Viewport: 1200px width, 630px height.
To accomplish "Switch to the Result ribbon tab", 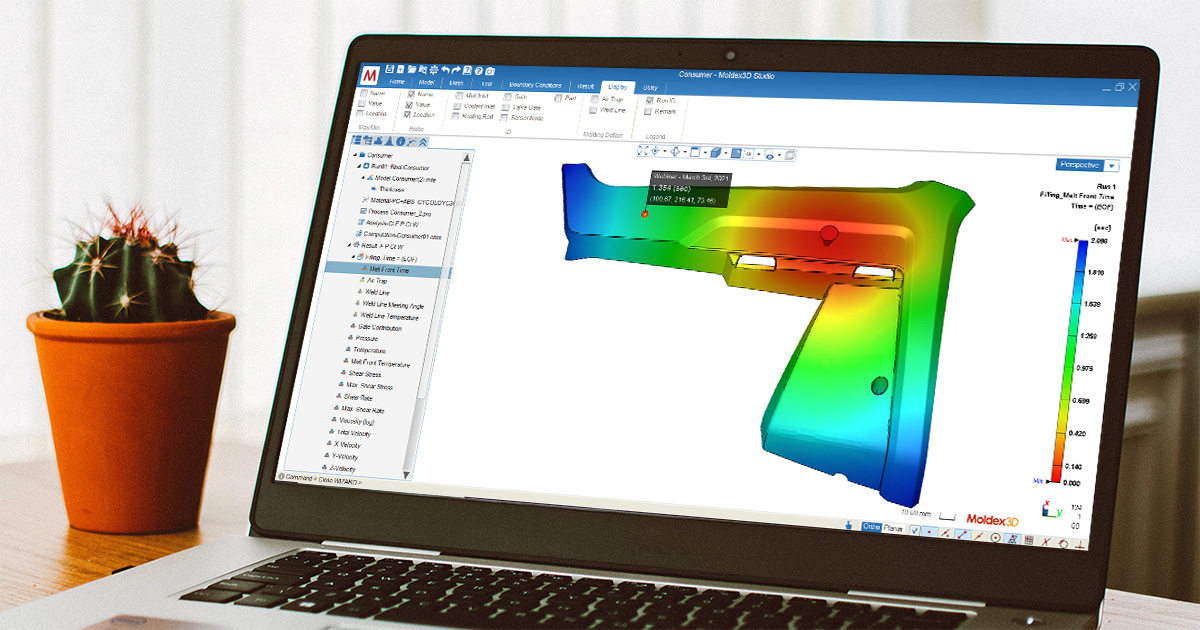I will click(x=586, y=86).
